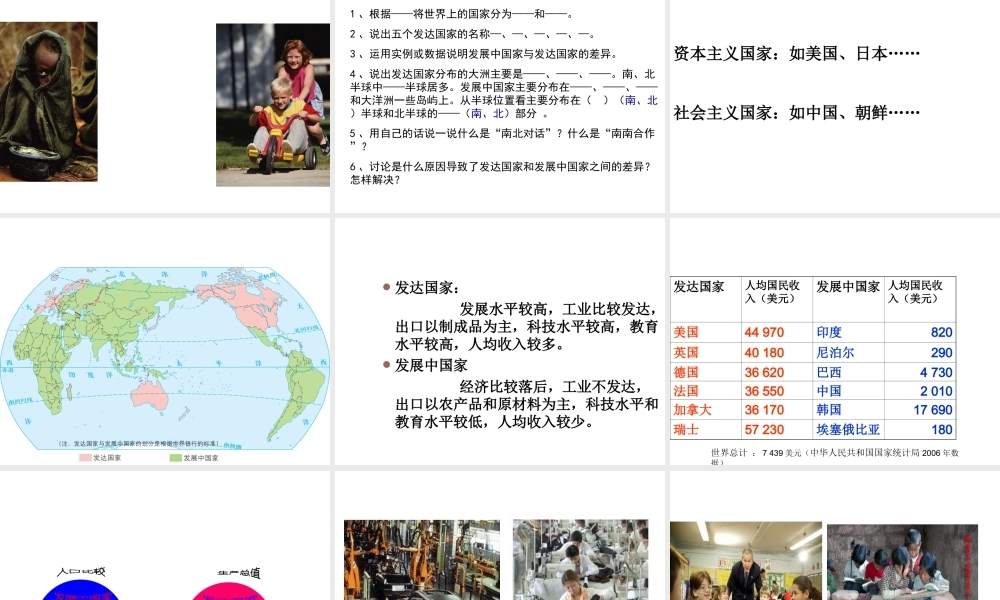Click the value 17 690 in the table
Screen dimensions: 1000x600
(933, 410)
